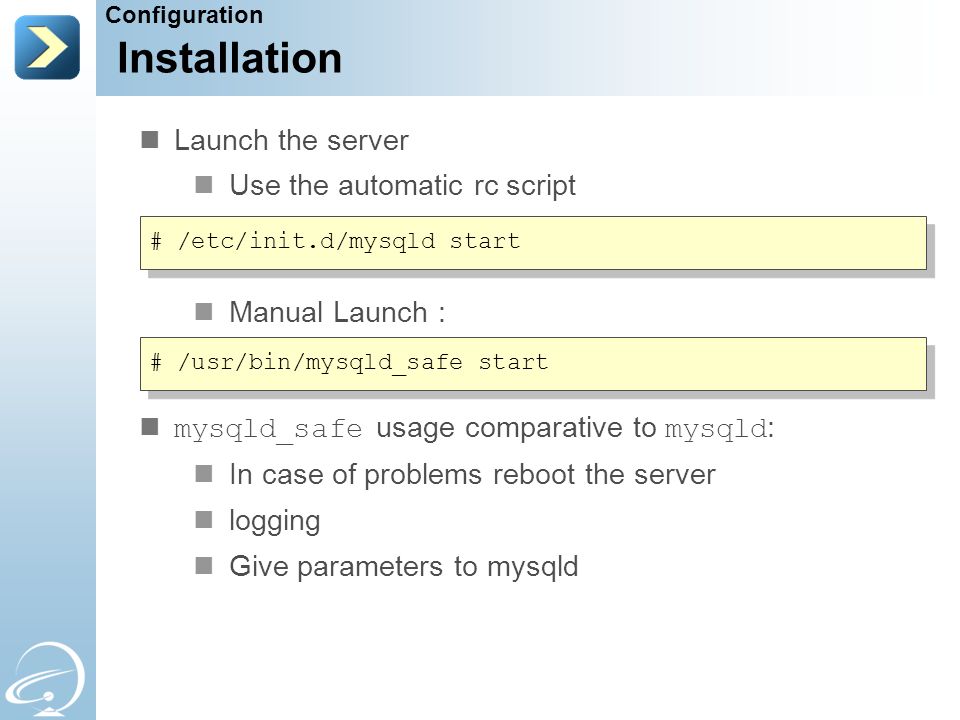Click the logging bullet text
This screenshot has width=960, height=720.
(275, 522)
